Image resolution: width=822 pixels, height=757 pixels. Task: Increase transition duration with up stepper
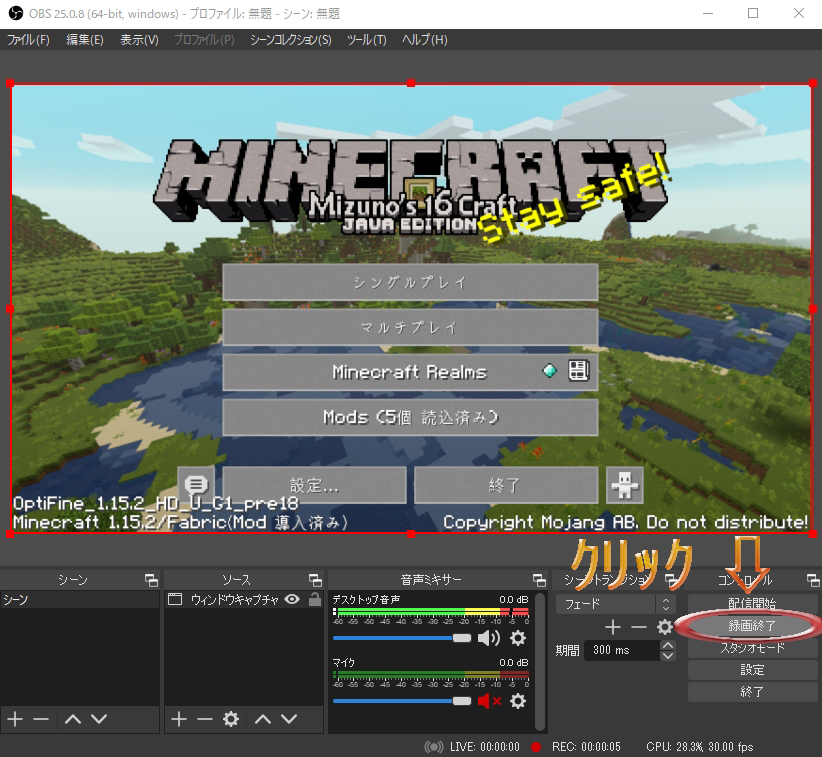[x=667, y=645]
